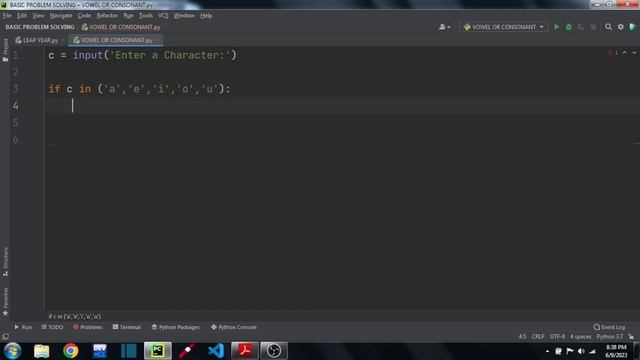Open the Run tool window
Image resolution: width=640 pixels, height=360 pixels.
click(23, 327)
